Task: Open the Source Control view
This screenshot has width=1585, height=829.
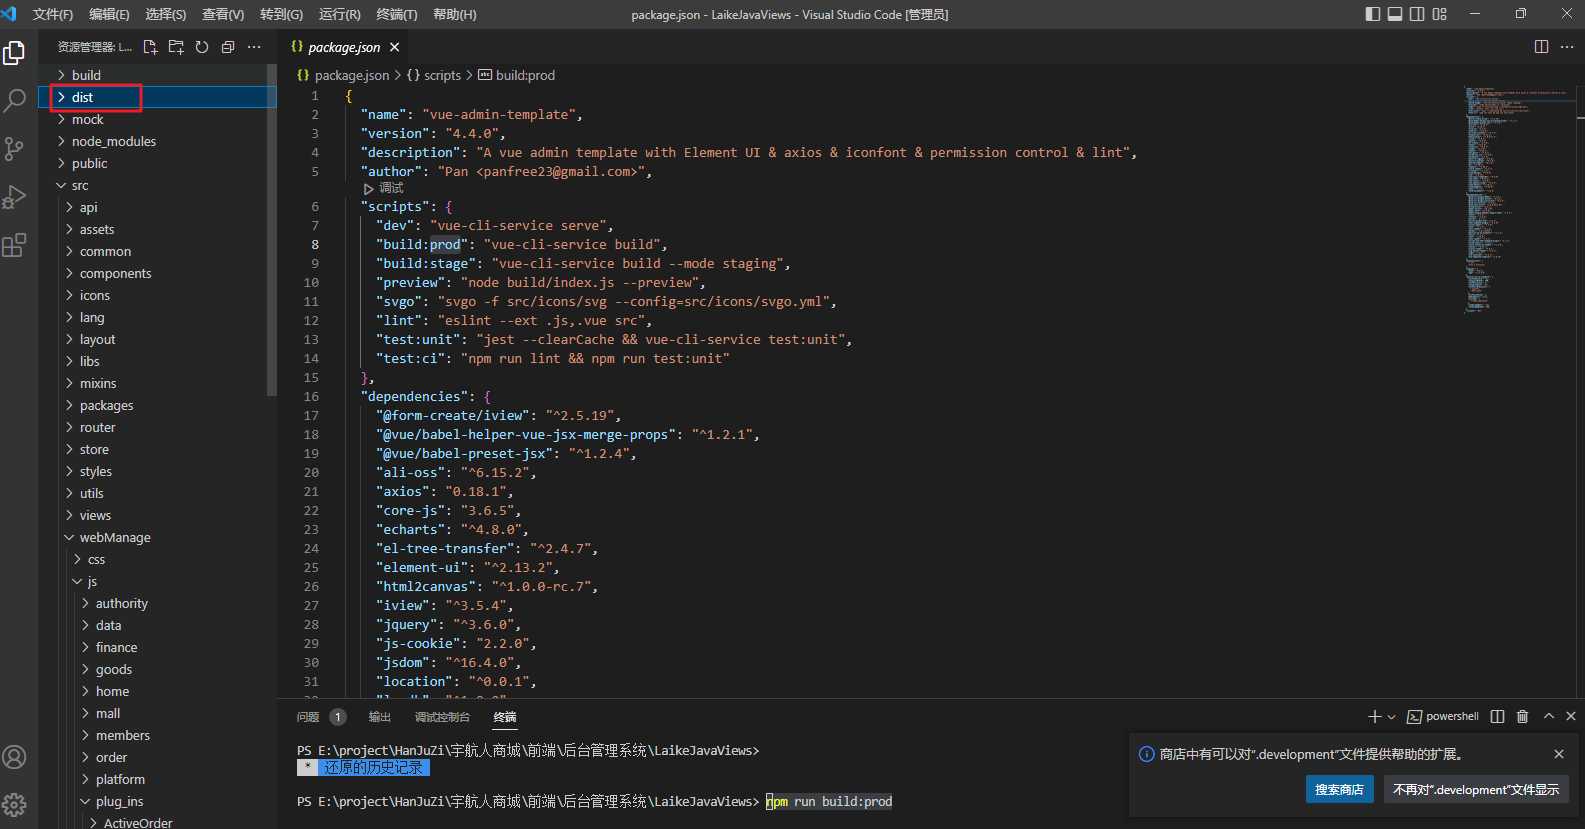Action: (x=14, y=149)
